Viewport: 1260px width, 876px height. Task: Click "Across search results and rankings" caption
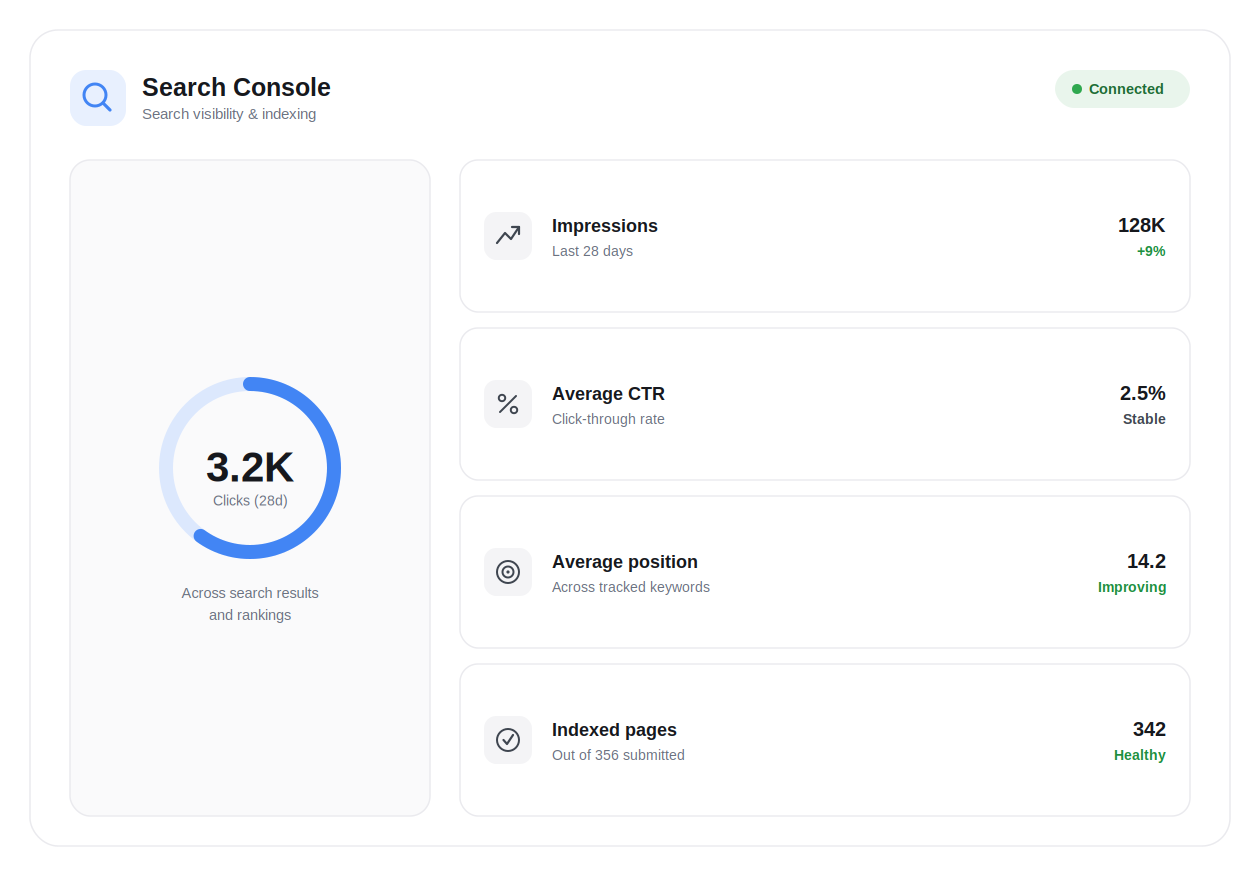tap(250, 604)
